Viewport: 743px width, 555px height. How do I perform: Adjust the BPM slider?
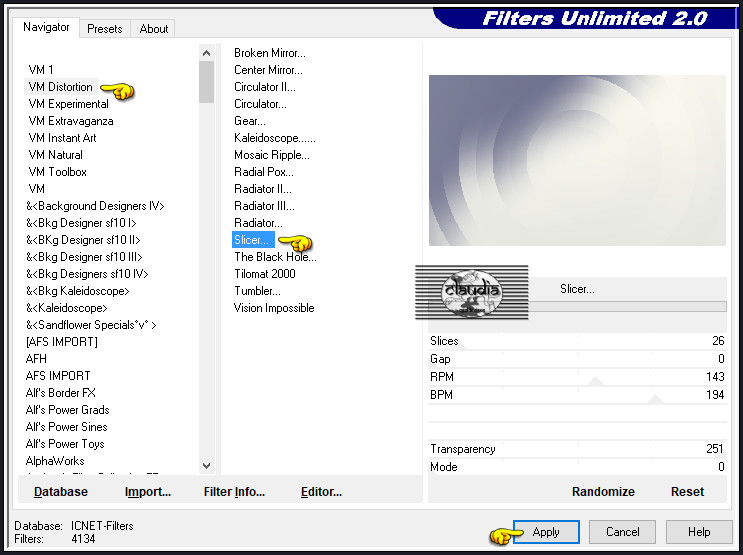tap(577, 395)
